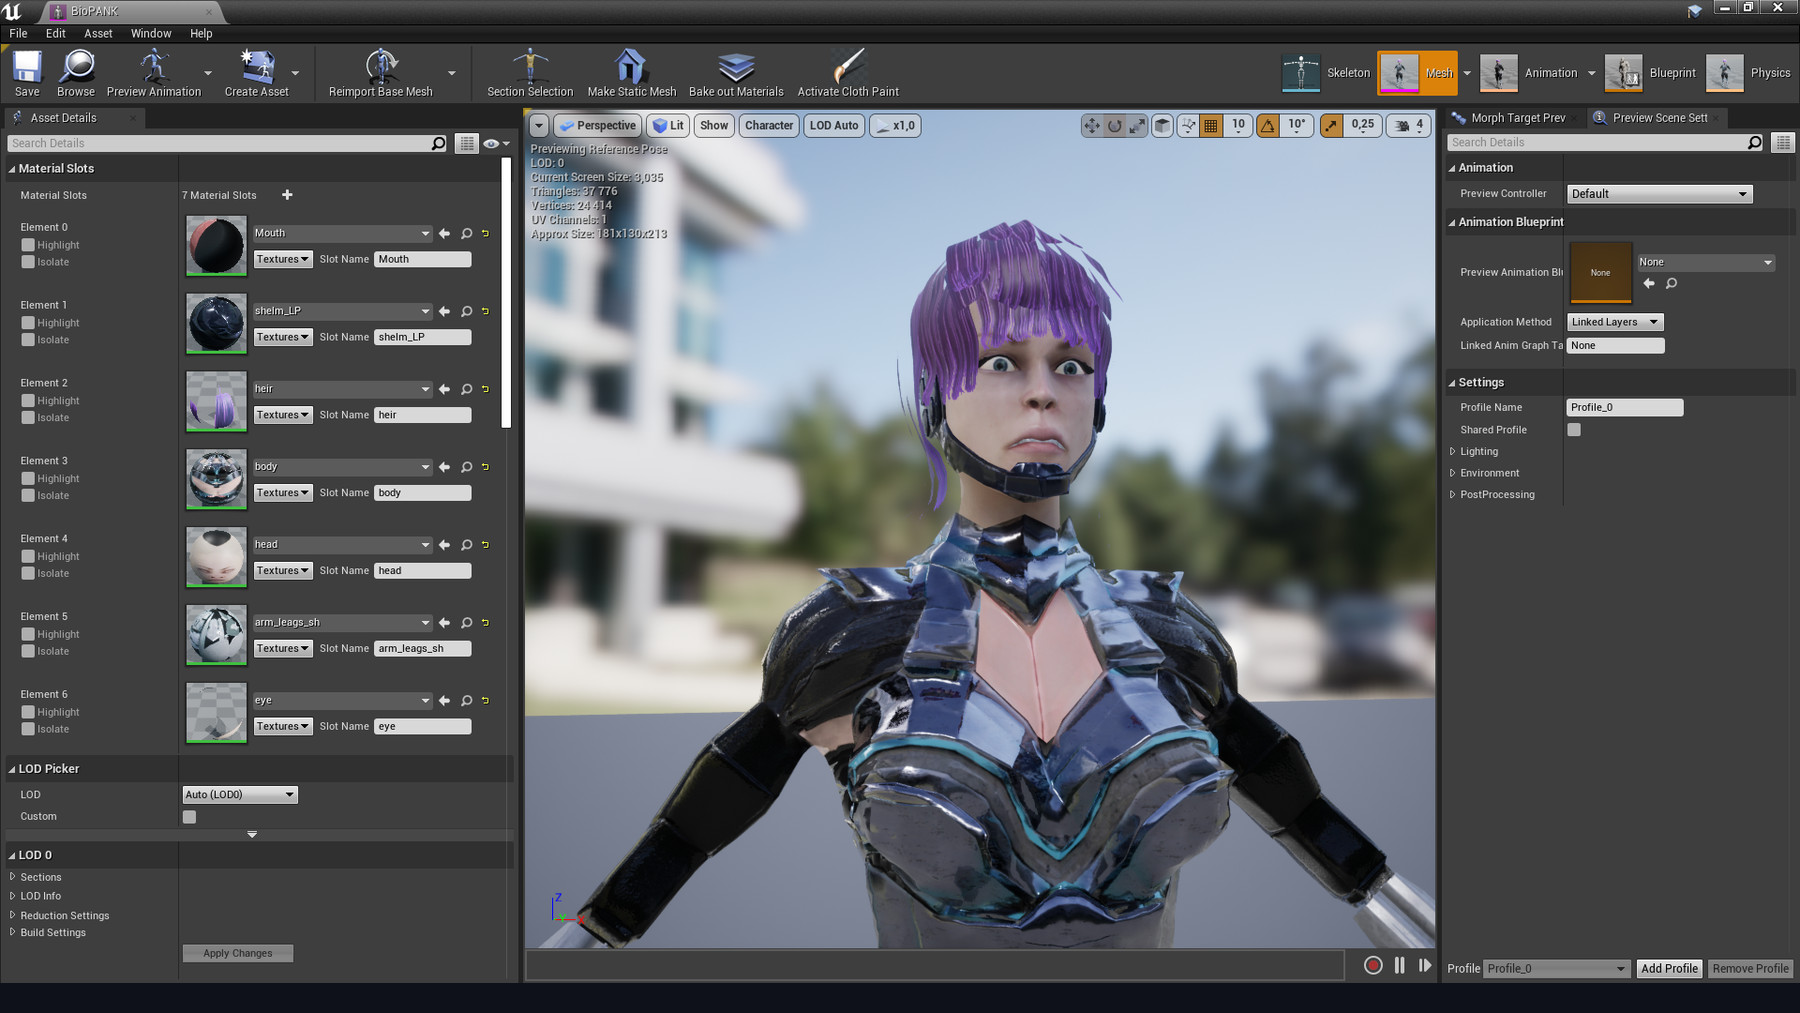Viewport: 1800px width, 1013px height.
Task: Click Make Static Mesh icon
Action: [x=632, y=73]
